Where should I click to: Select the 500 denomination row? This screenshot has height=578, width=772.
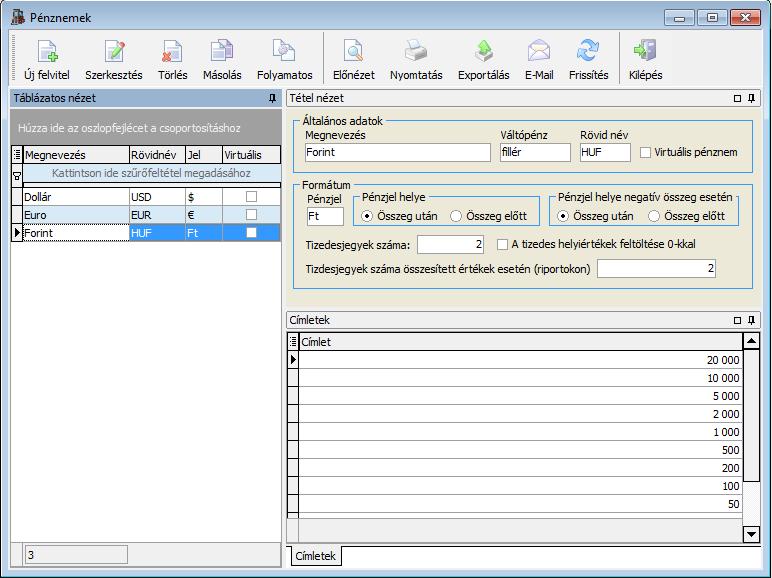click(520, 450)
